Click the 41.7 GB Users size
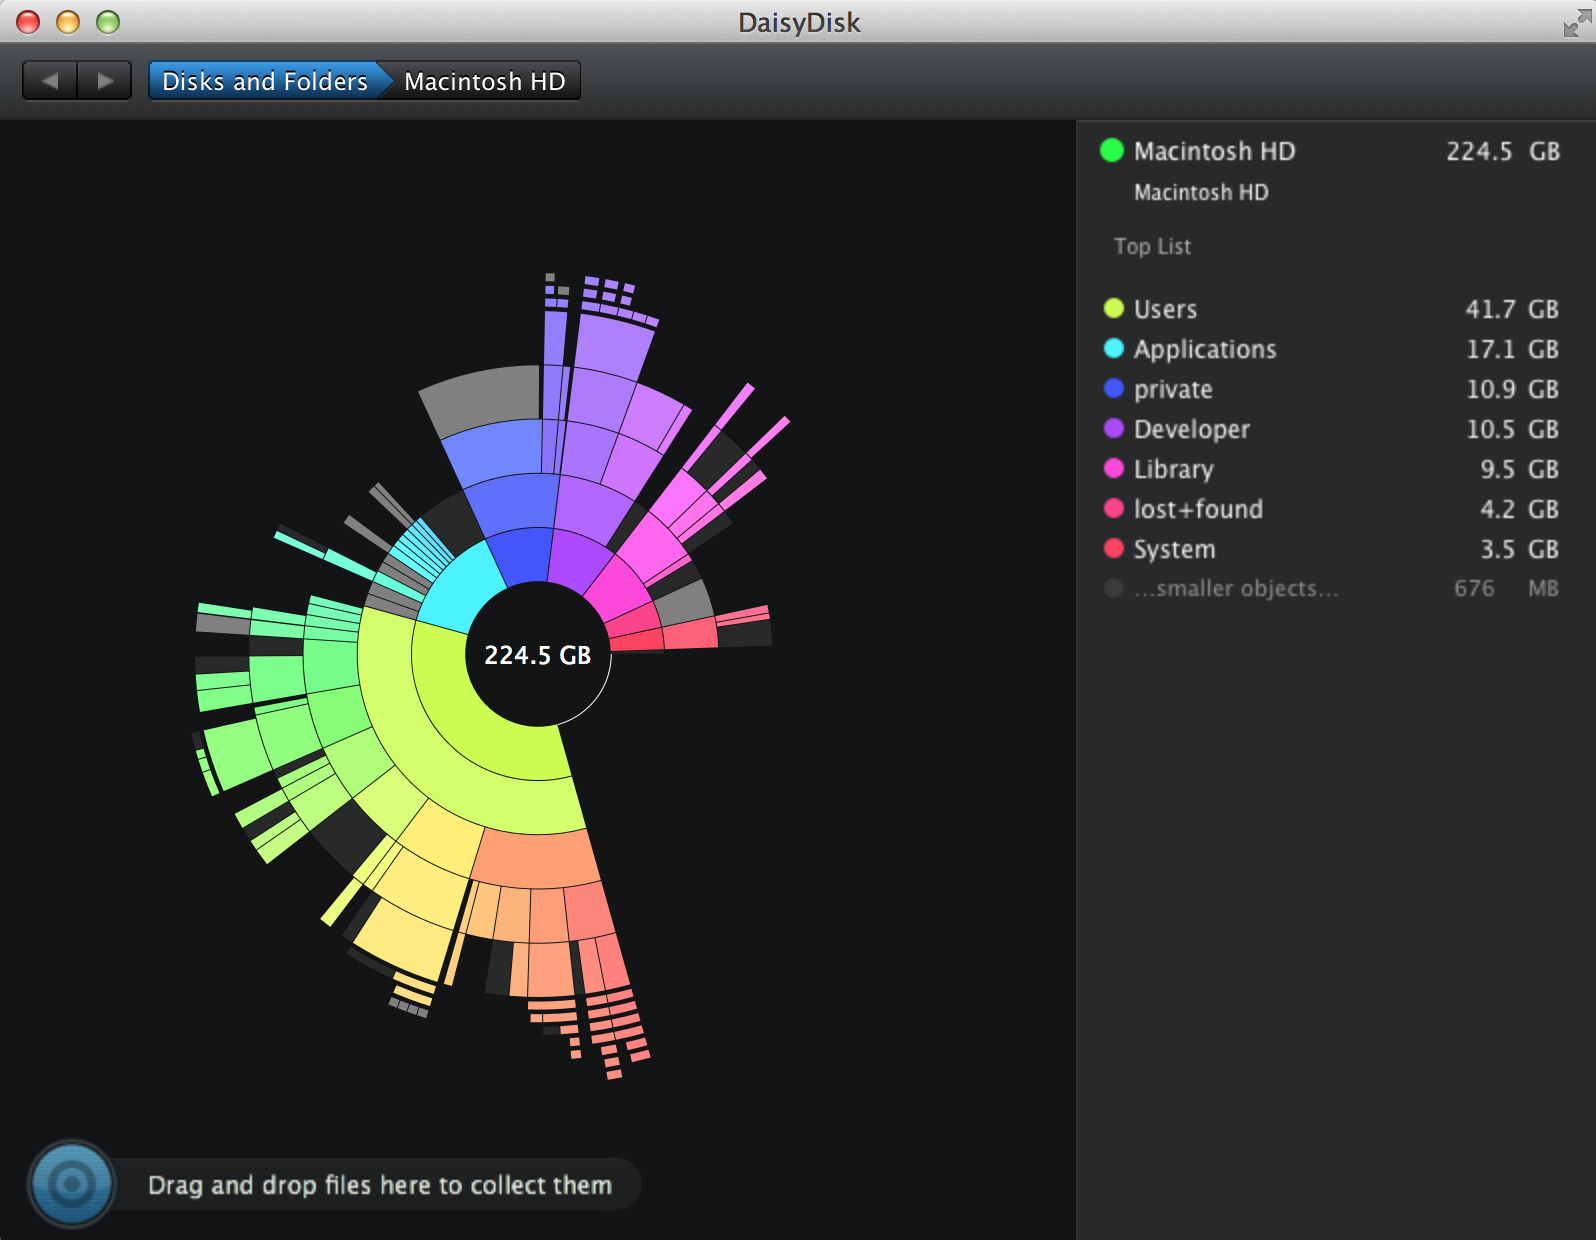Viewport: 1596px width, 1240px height. [1512, 309]
